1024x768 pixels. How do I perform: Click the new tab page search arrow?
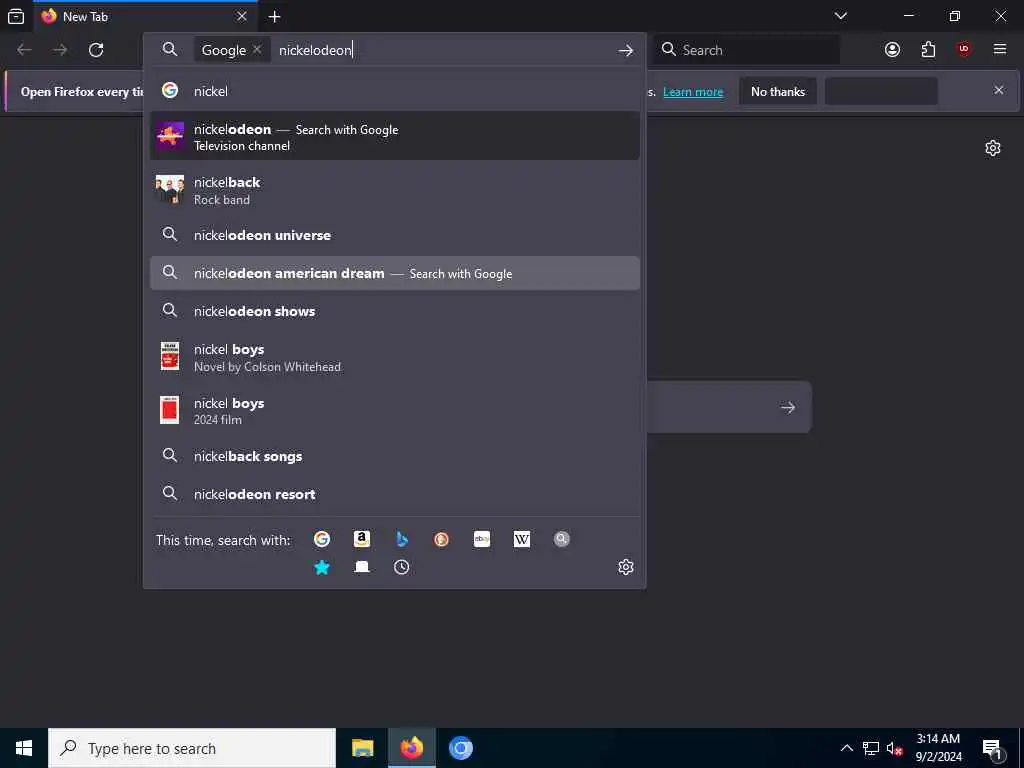point(788,408)
